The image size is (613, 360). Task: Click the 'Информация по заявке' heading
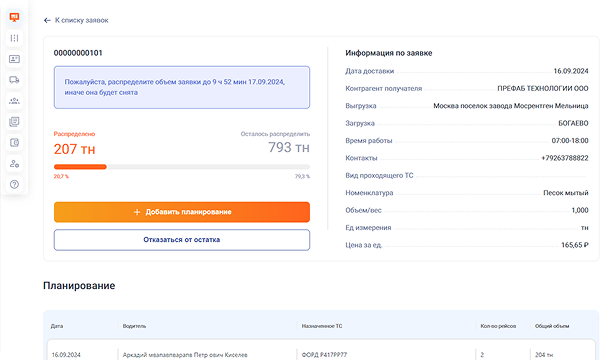pos(389,53)
